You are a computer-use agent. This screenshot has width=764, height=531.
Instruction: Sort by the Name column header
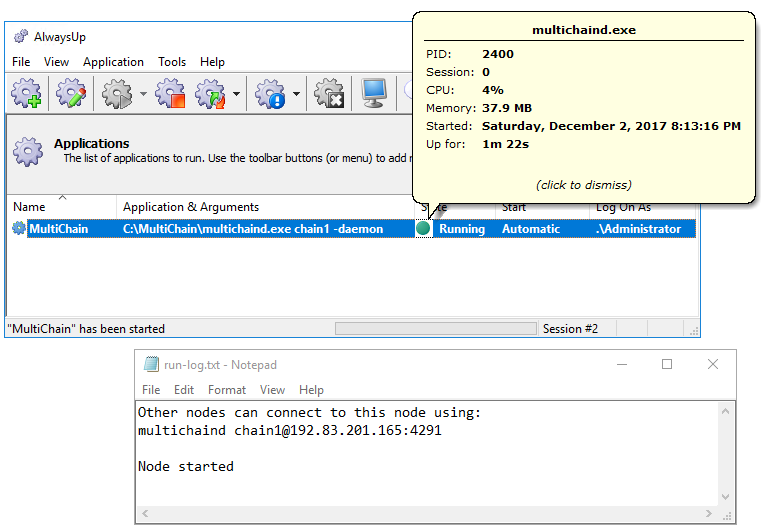click(61, 207)
